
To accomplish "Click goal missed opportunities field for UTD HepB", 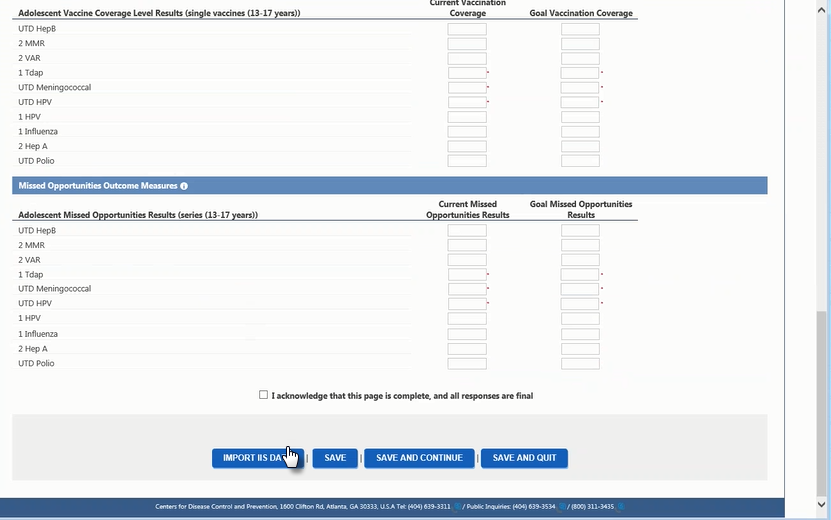I will click(x=580, y=231).
